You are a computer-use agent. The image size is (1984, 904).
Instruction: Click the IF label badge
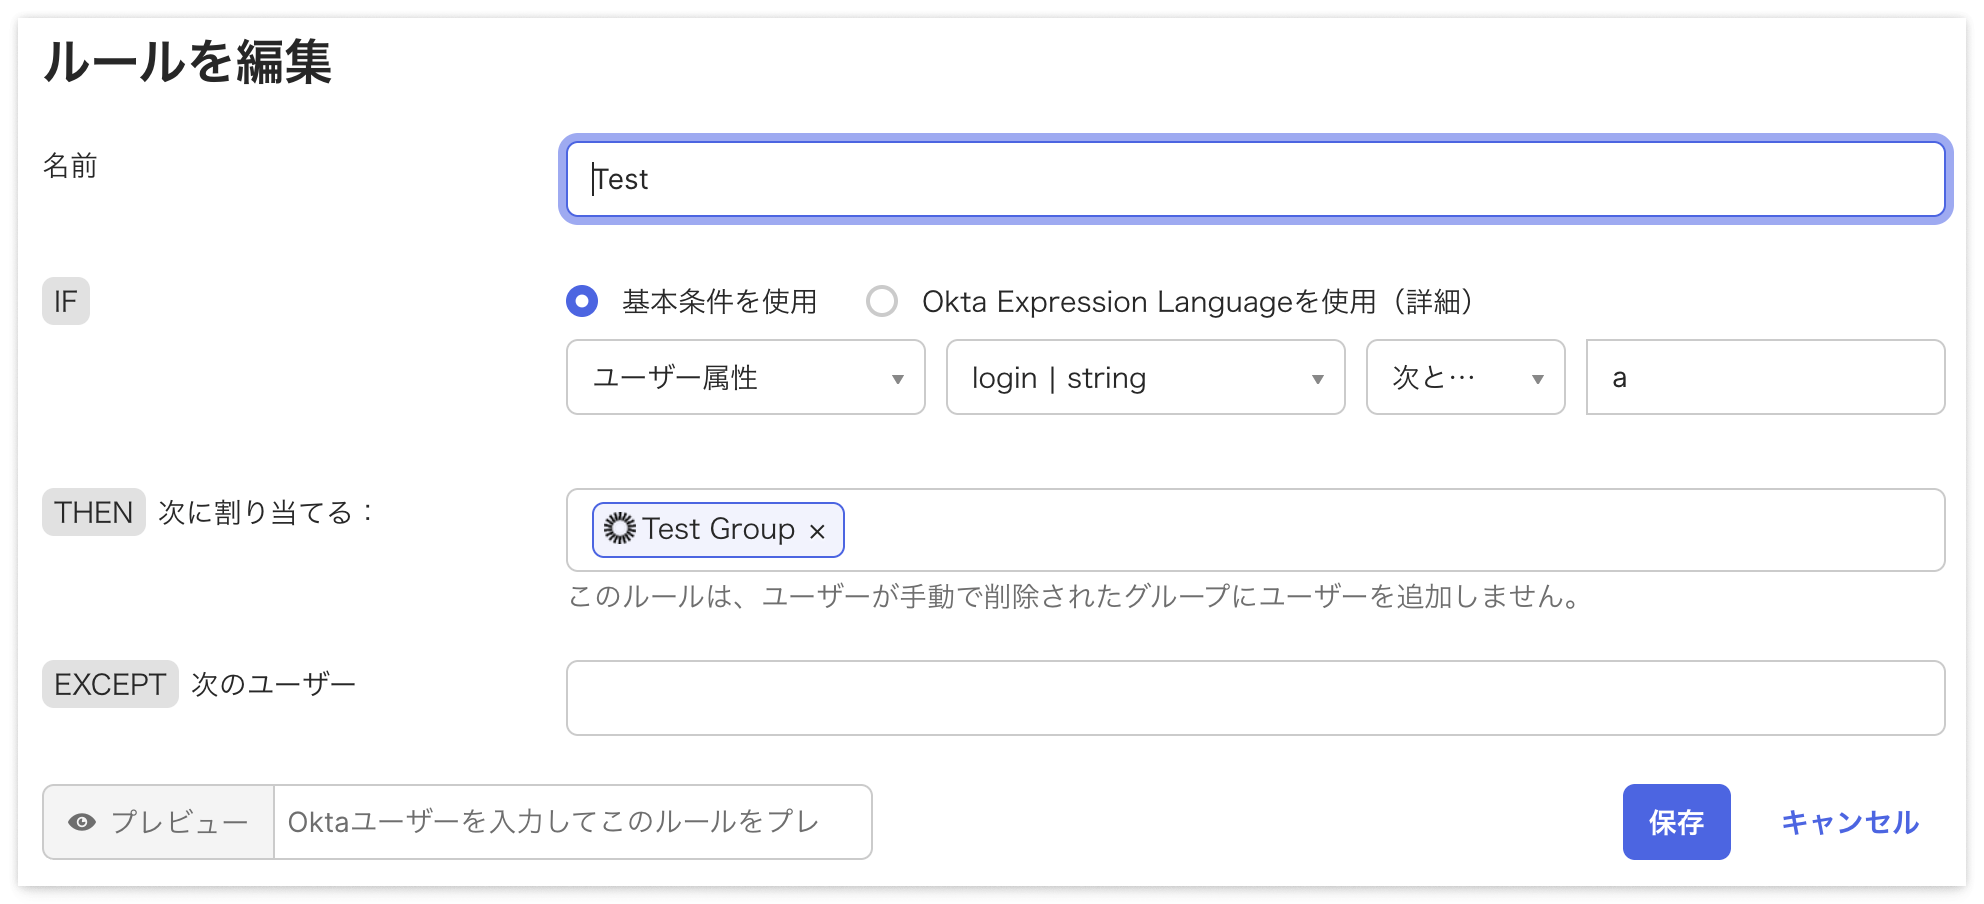66,301
